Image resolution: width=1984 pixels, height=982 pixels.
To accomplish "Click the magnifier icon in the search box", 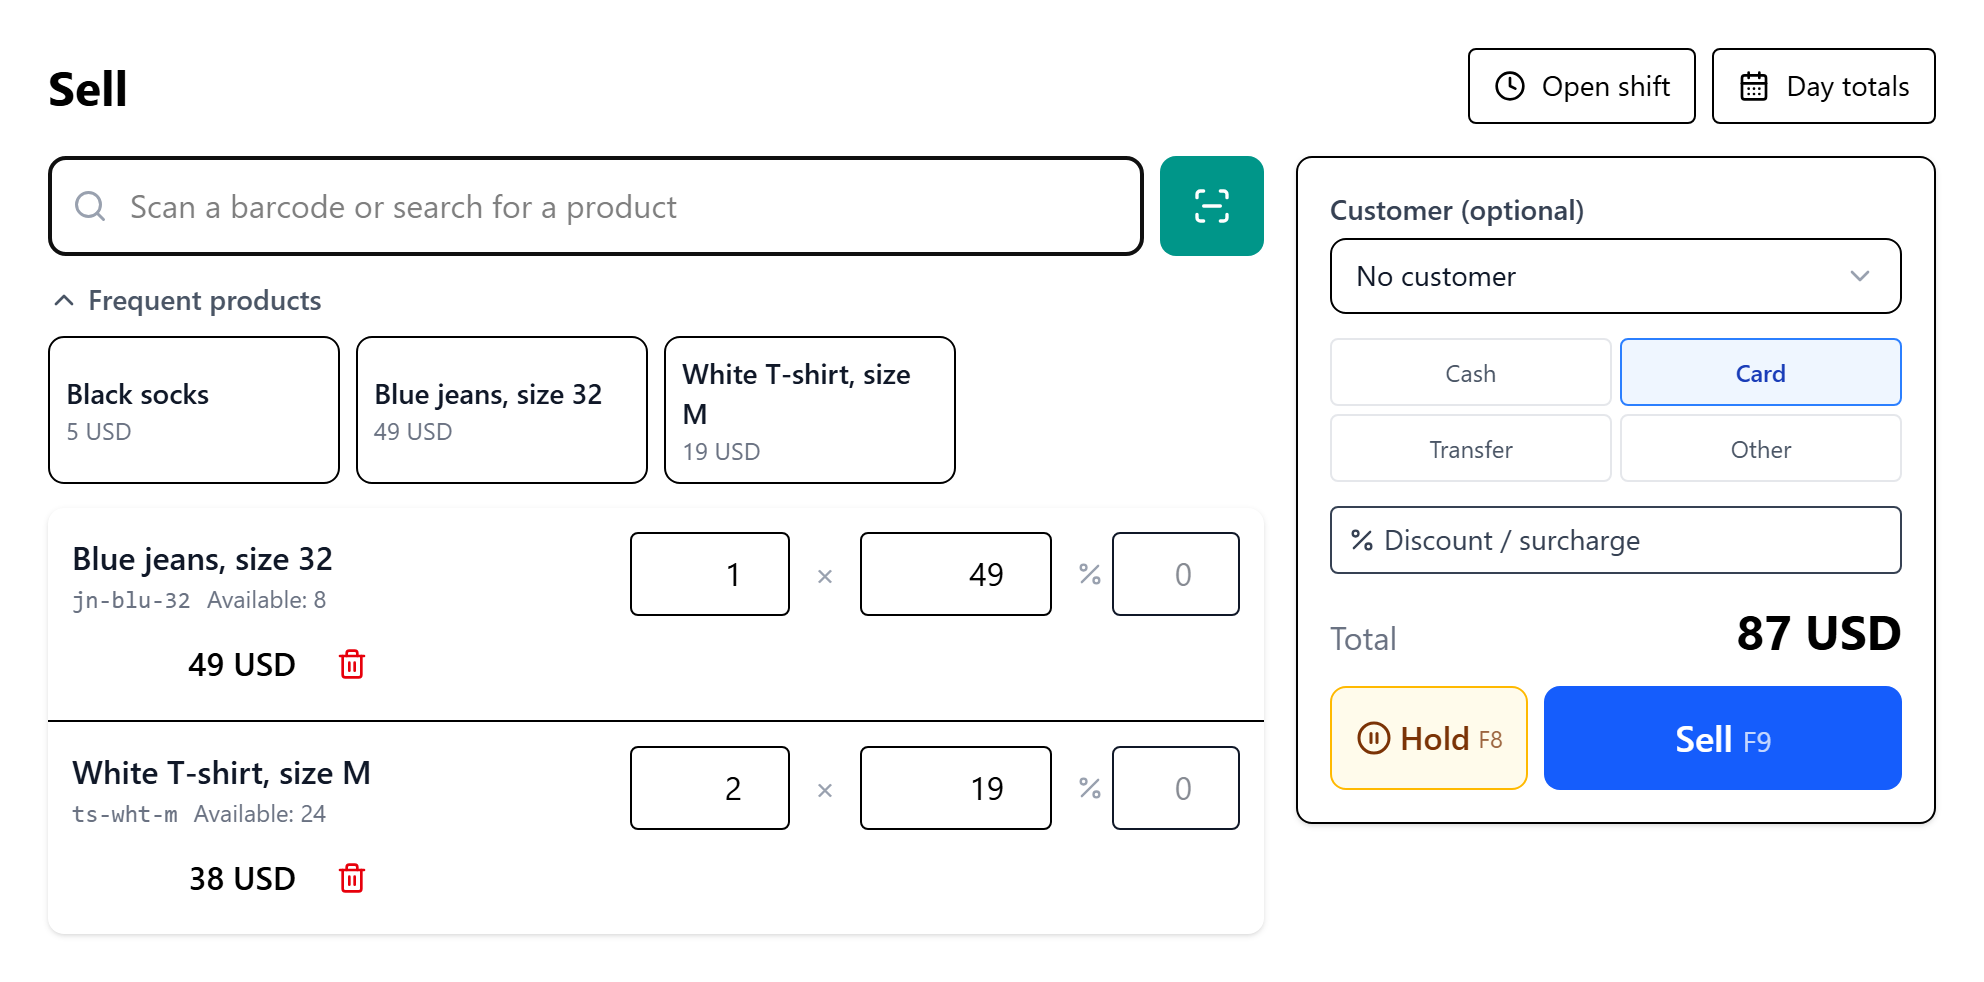I will click(90, 206).
